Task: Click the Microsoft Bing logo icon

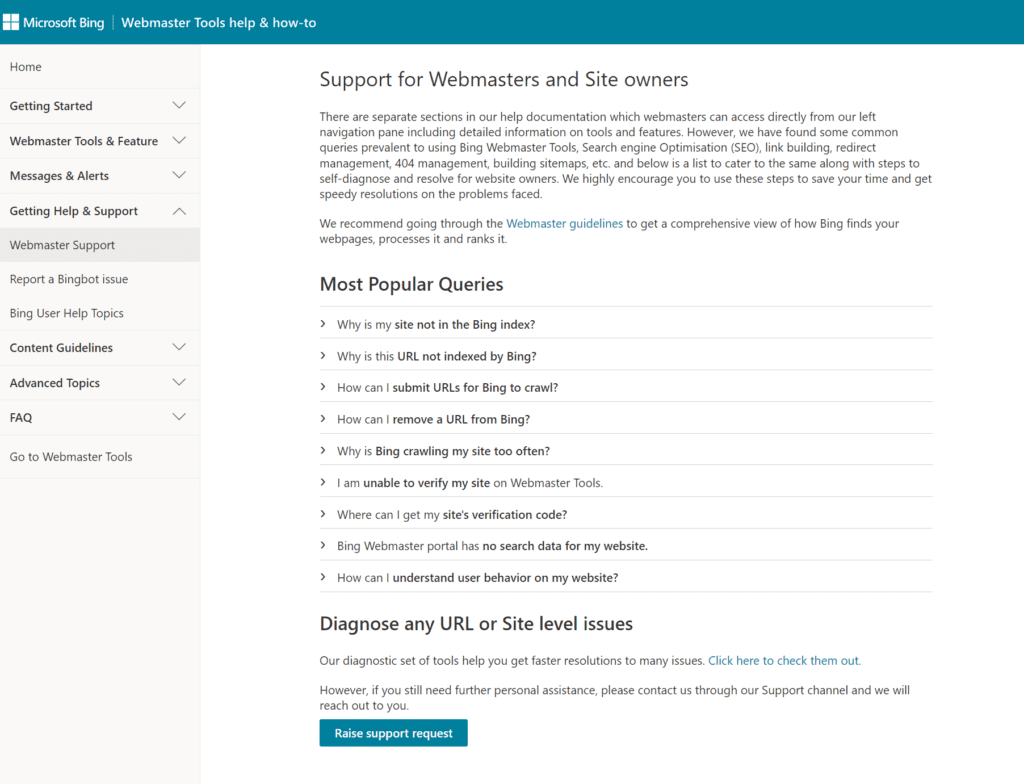Action: (11, 22)
